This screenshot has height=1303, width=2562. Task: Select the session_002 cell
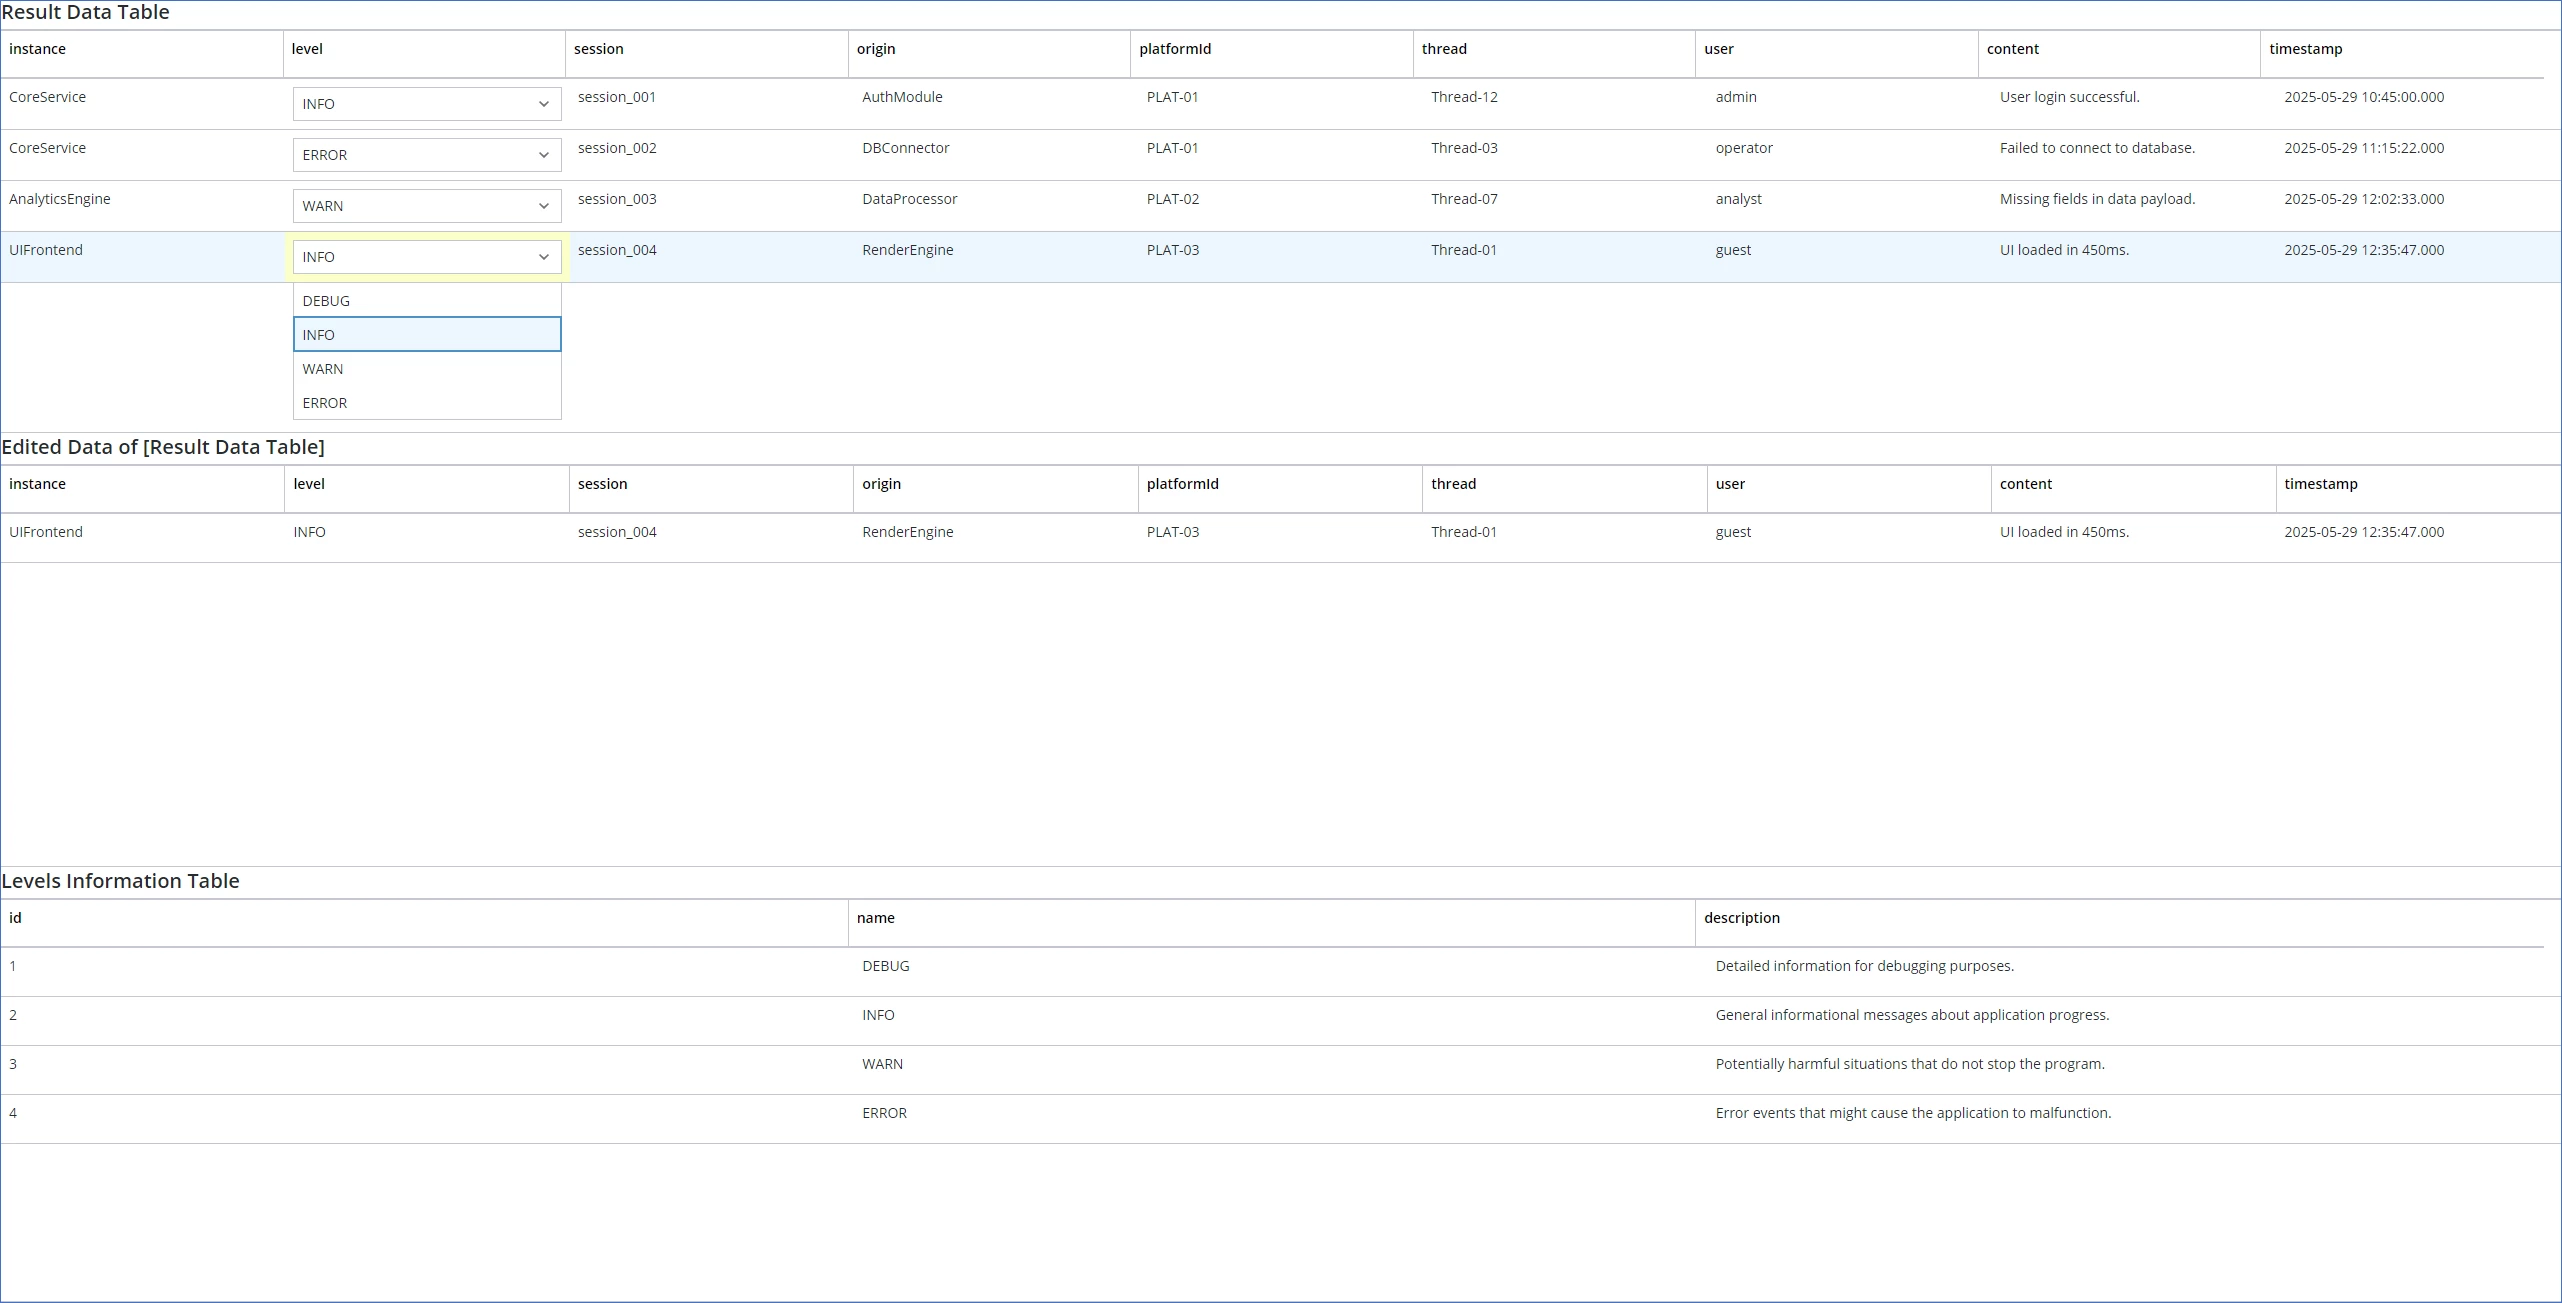[x=617, y=148]
